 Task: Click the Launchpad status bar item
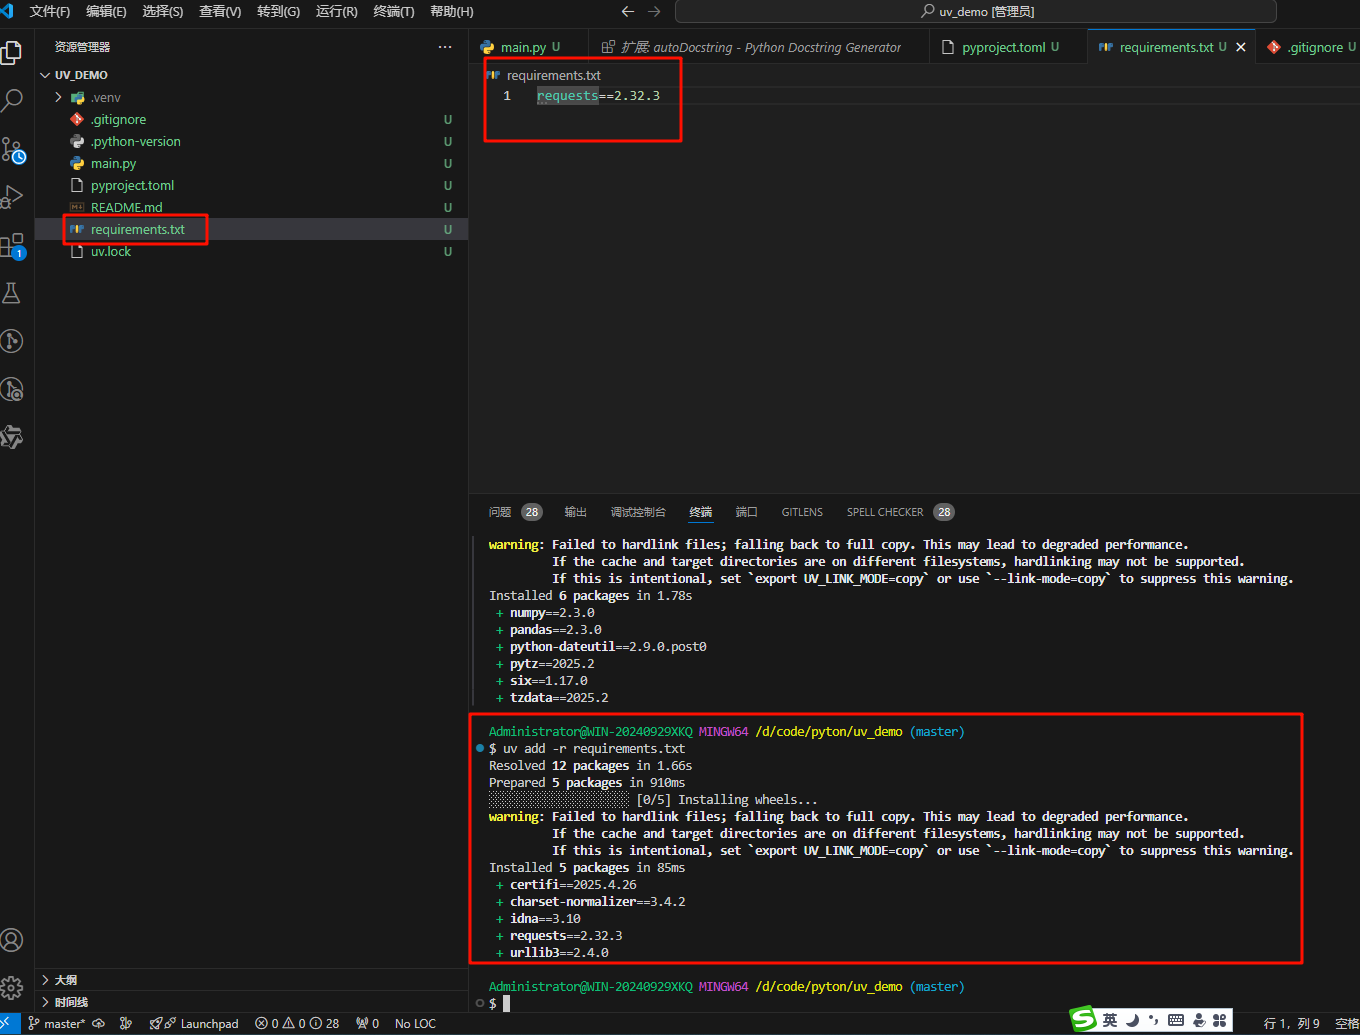pos(194,1023)
